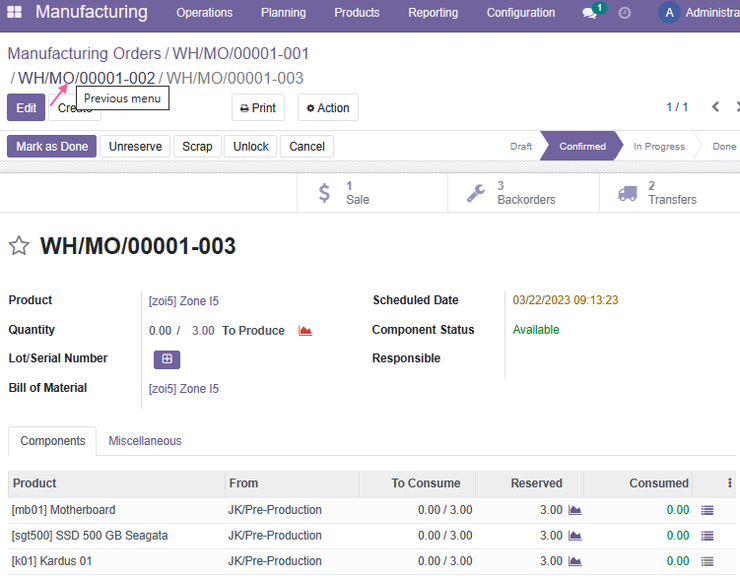This screenshot has height=576, width=740.
Task: Click the Edit button
Action: pyautogui.click(x=26, y=108)
